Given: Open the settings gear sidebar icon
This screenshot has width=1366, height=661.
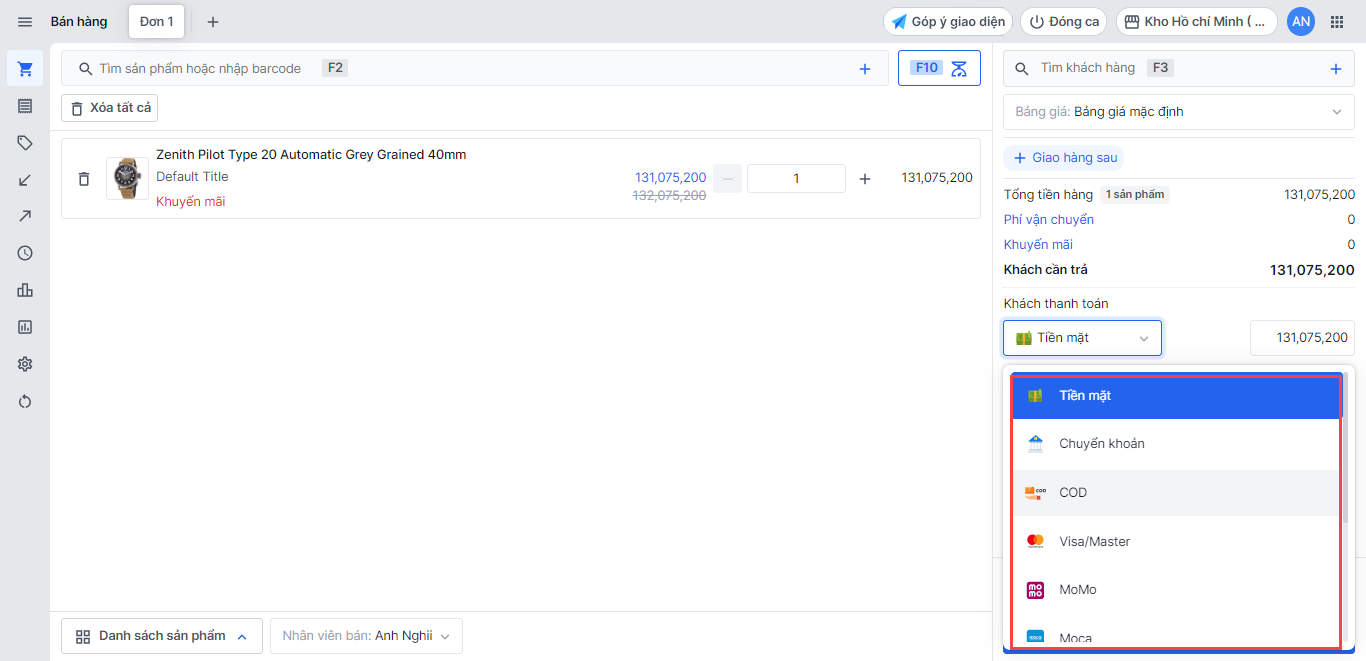Looking at the screenshot, I should (25, 364).
